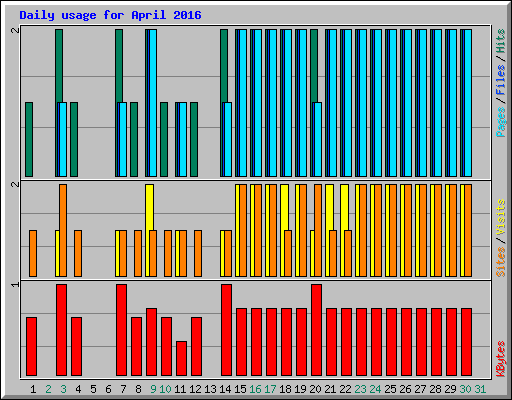
Task: Click day label 30 on the x-axis
Action: tap(465, 389)
